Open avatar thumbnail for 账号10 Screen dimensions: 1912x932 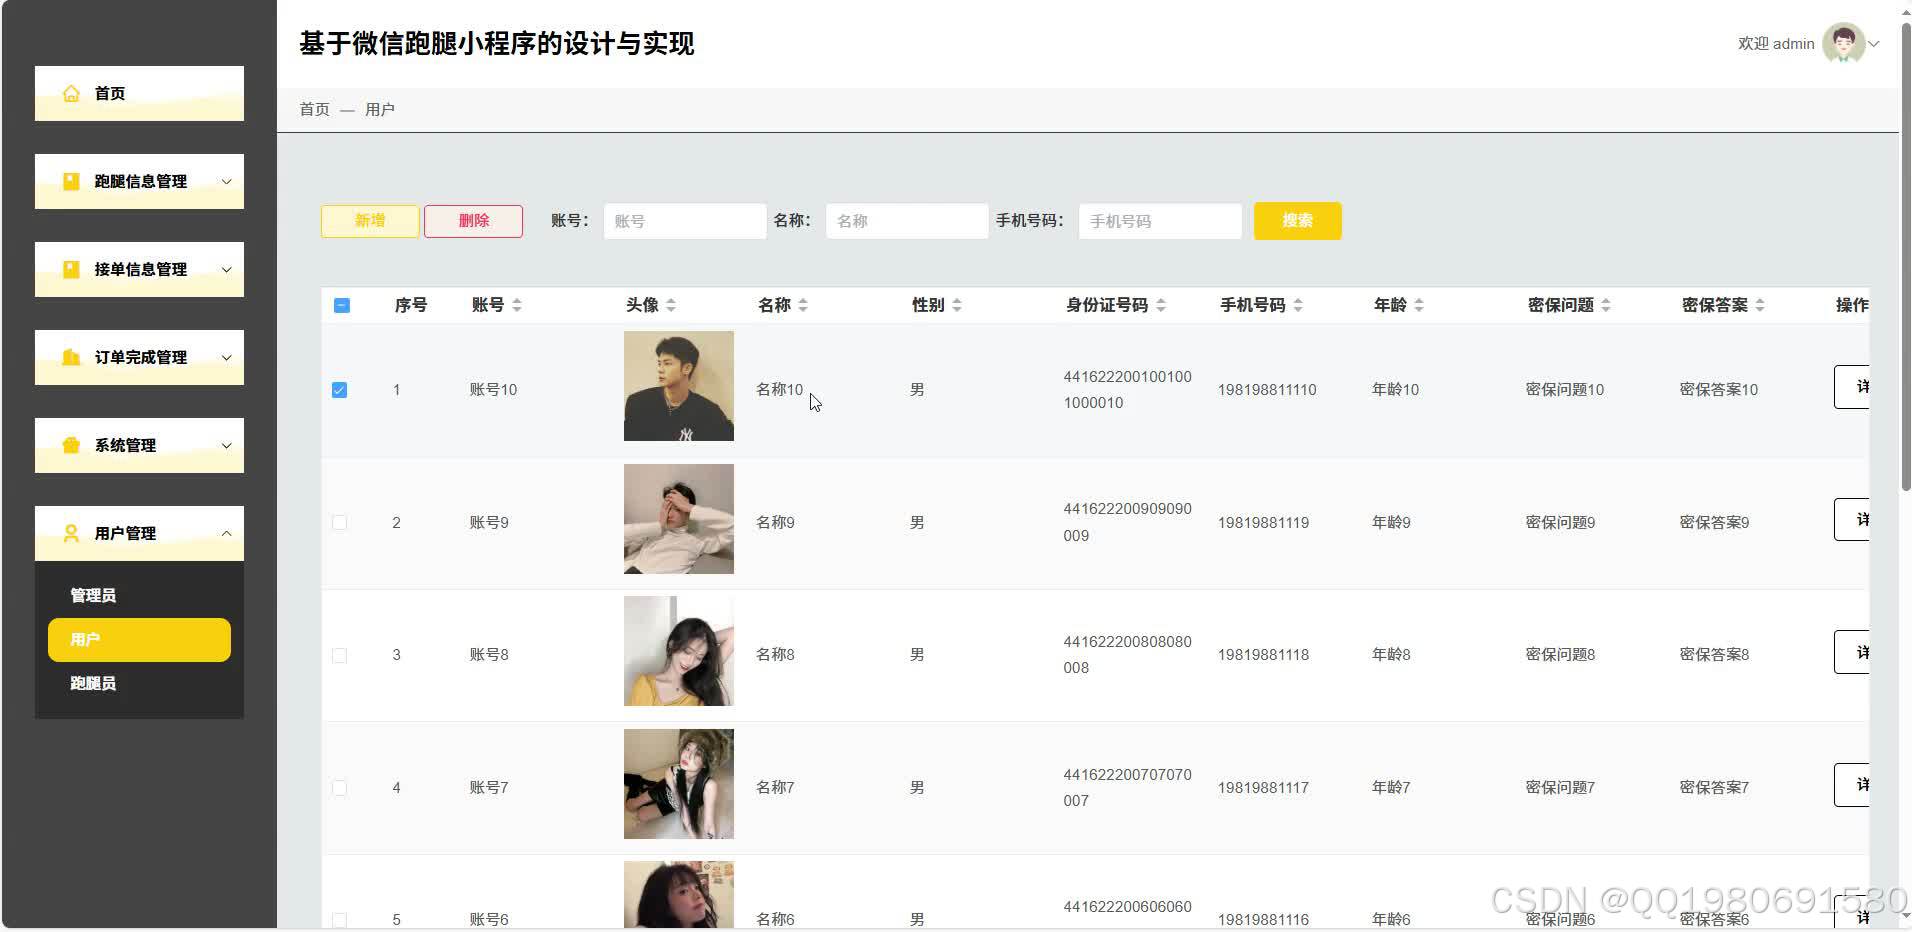[x=679, y=386]
